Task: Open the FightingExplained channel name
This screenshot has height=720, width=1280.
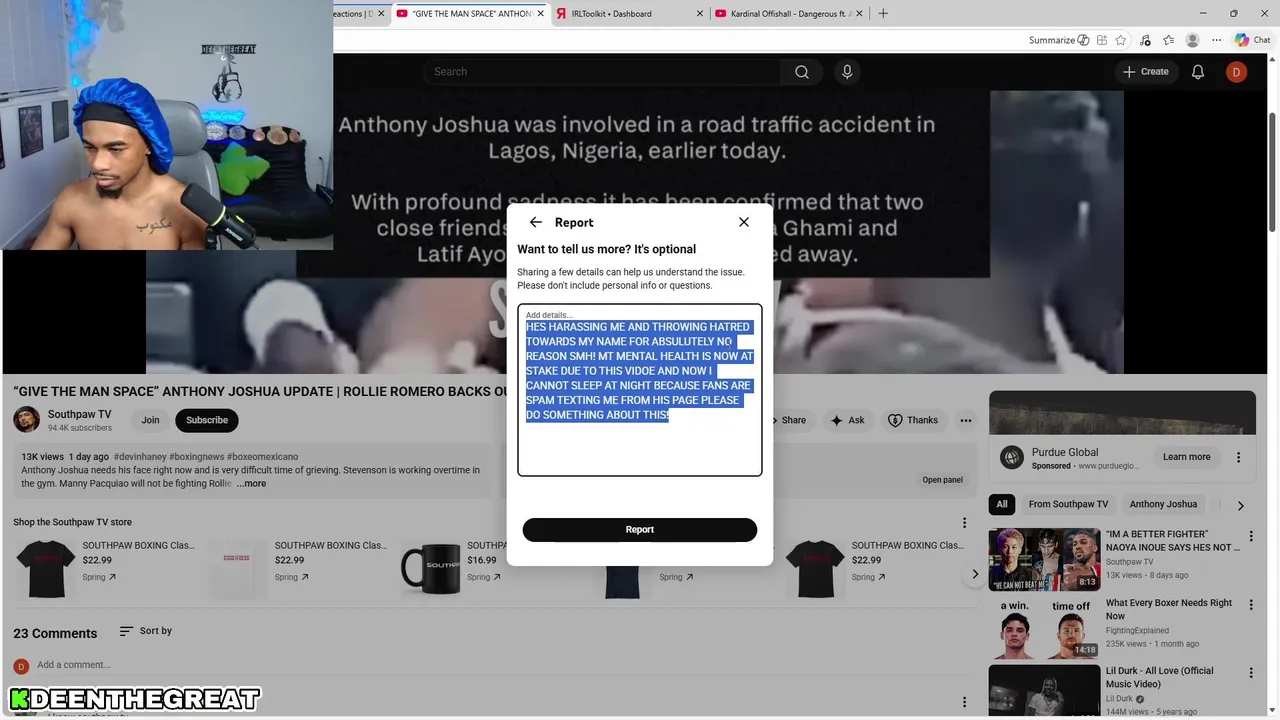Action: [x=1137, y=631]
